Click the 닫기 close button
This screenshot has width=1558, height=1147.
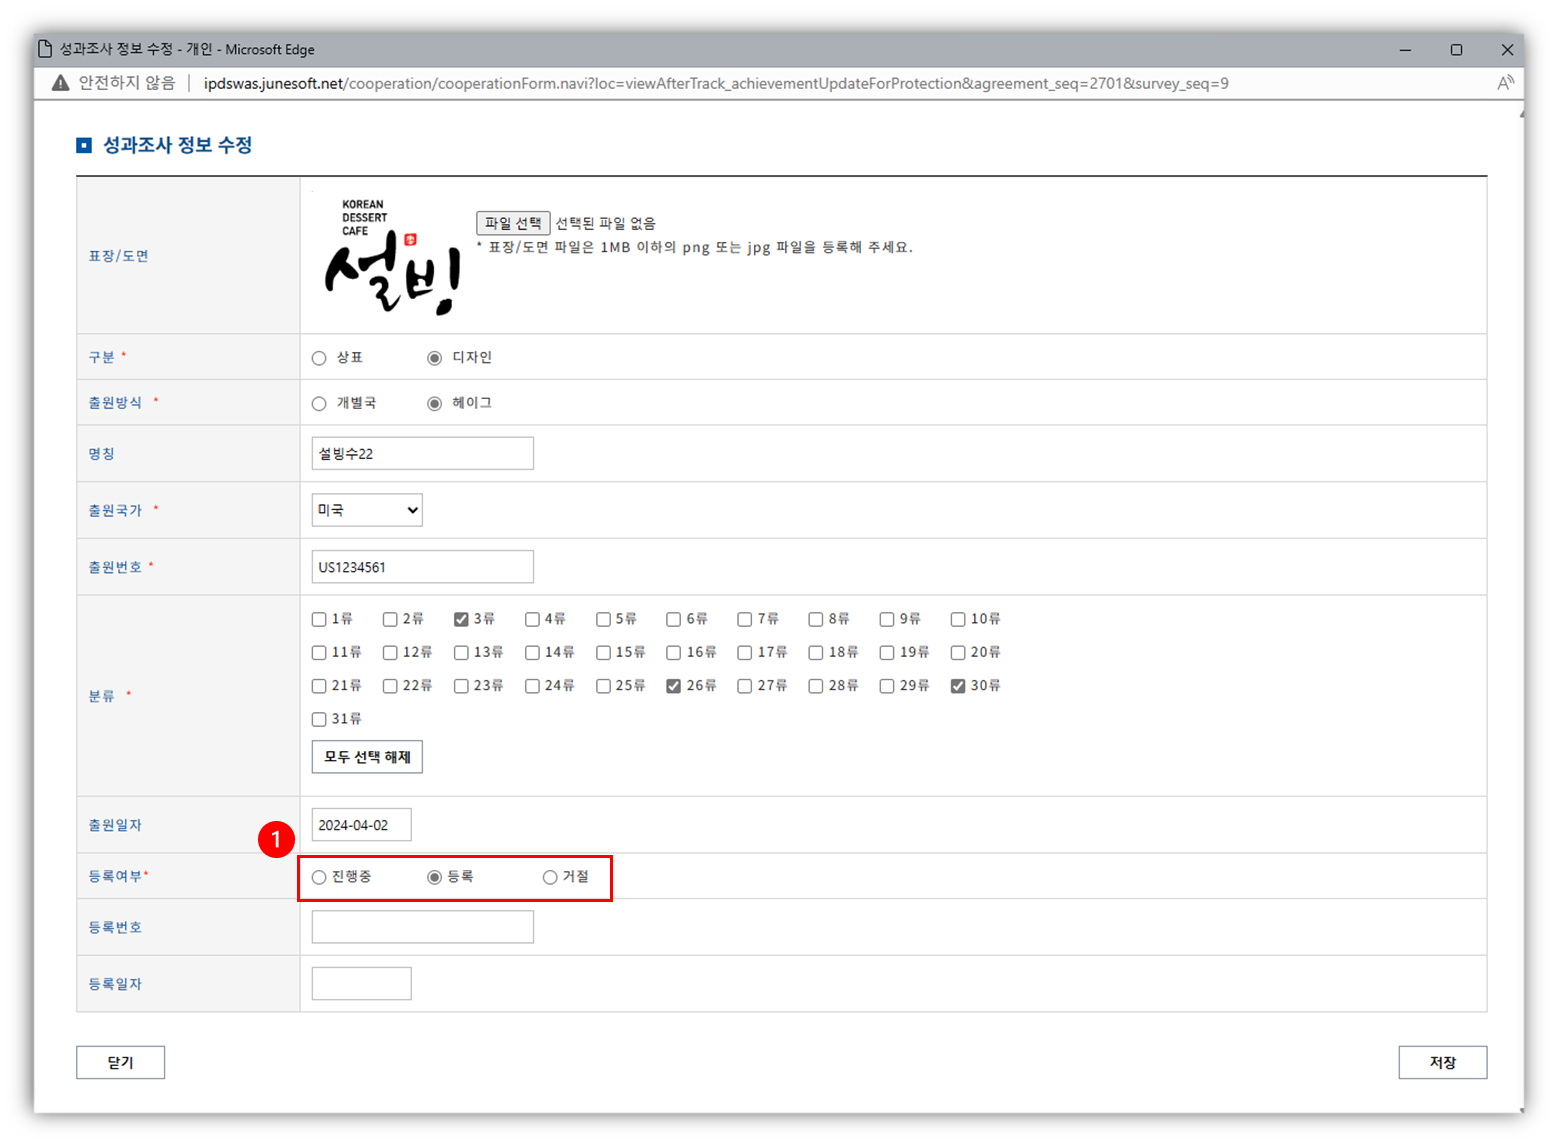point(120,1062)
